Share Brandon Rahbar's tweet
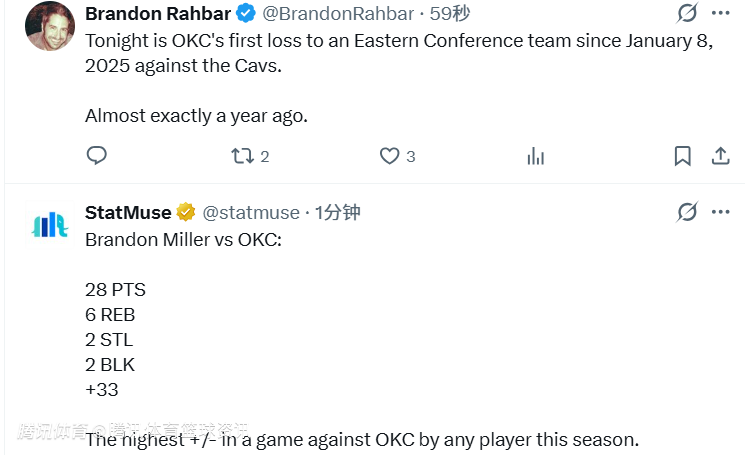 (x=720, y=156)
